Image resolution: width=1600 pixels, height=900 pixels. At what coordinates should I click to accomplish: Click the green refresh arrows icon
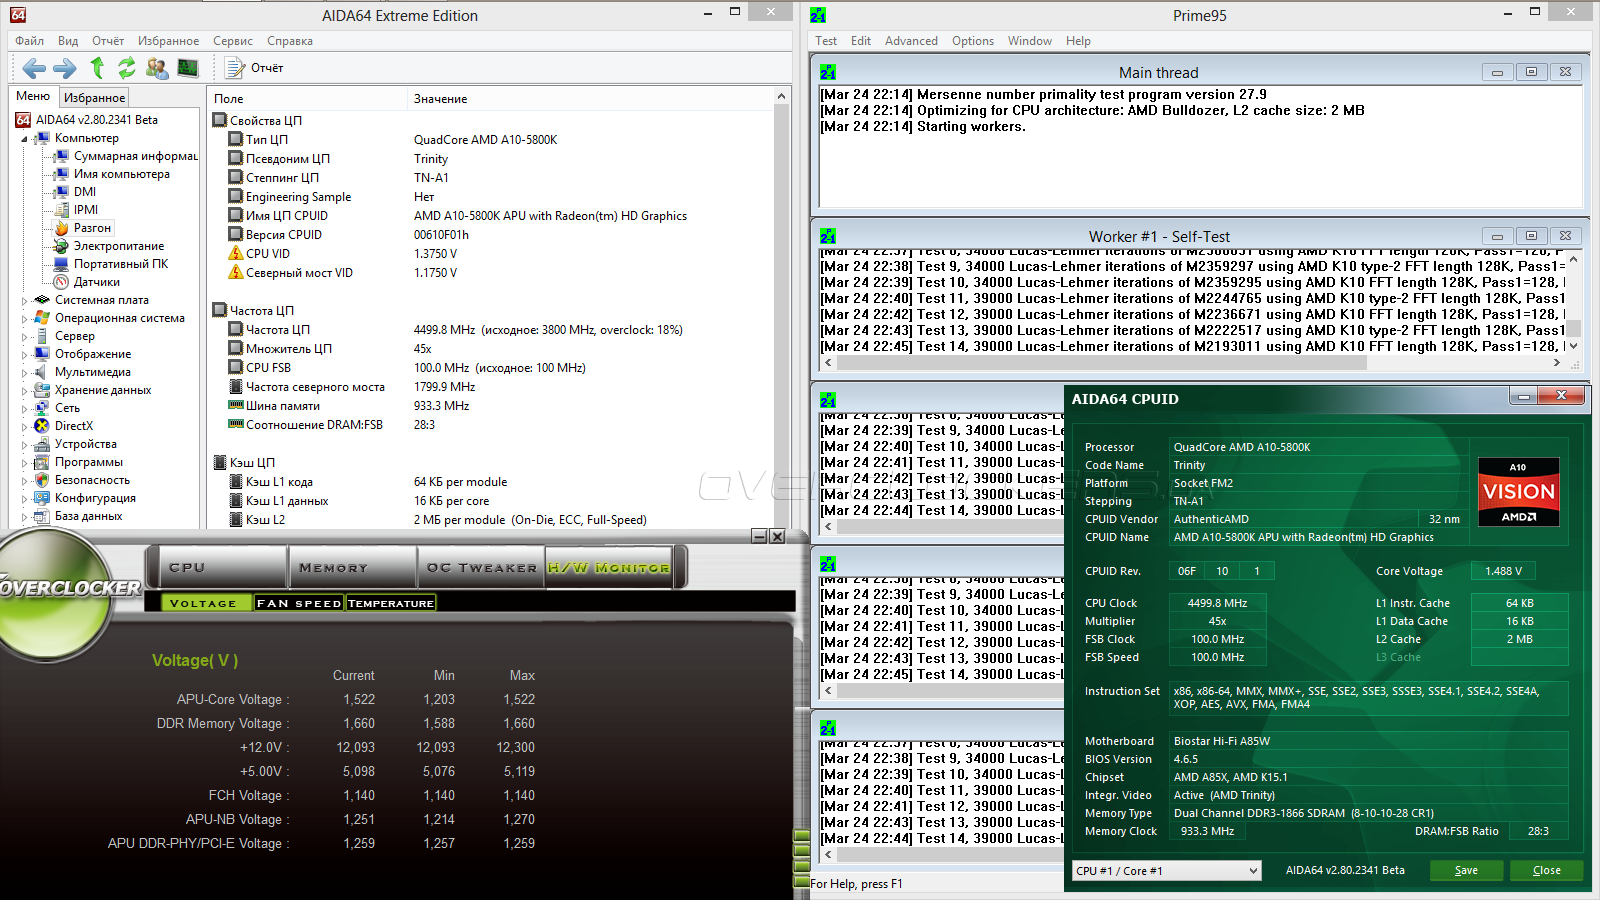click(x=127, y=68)
